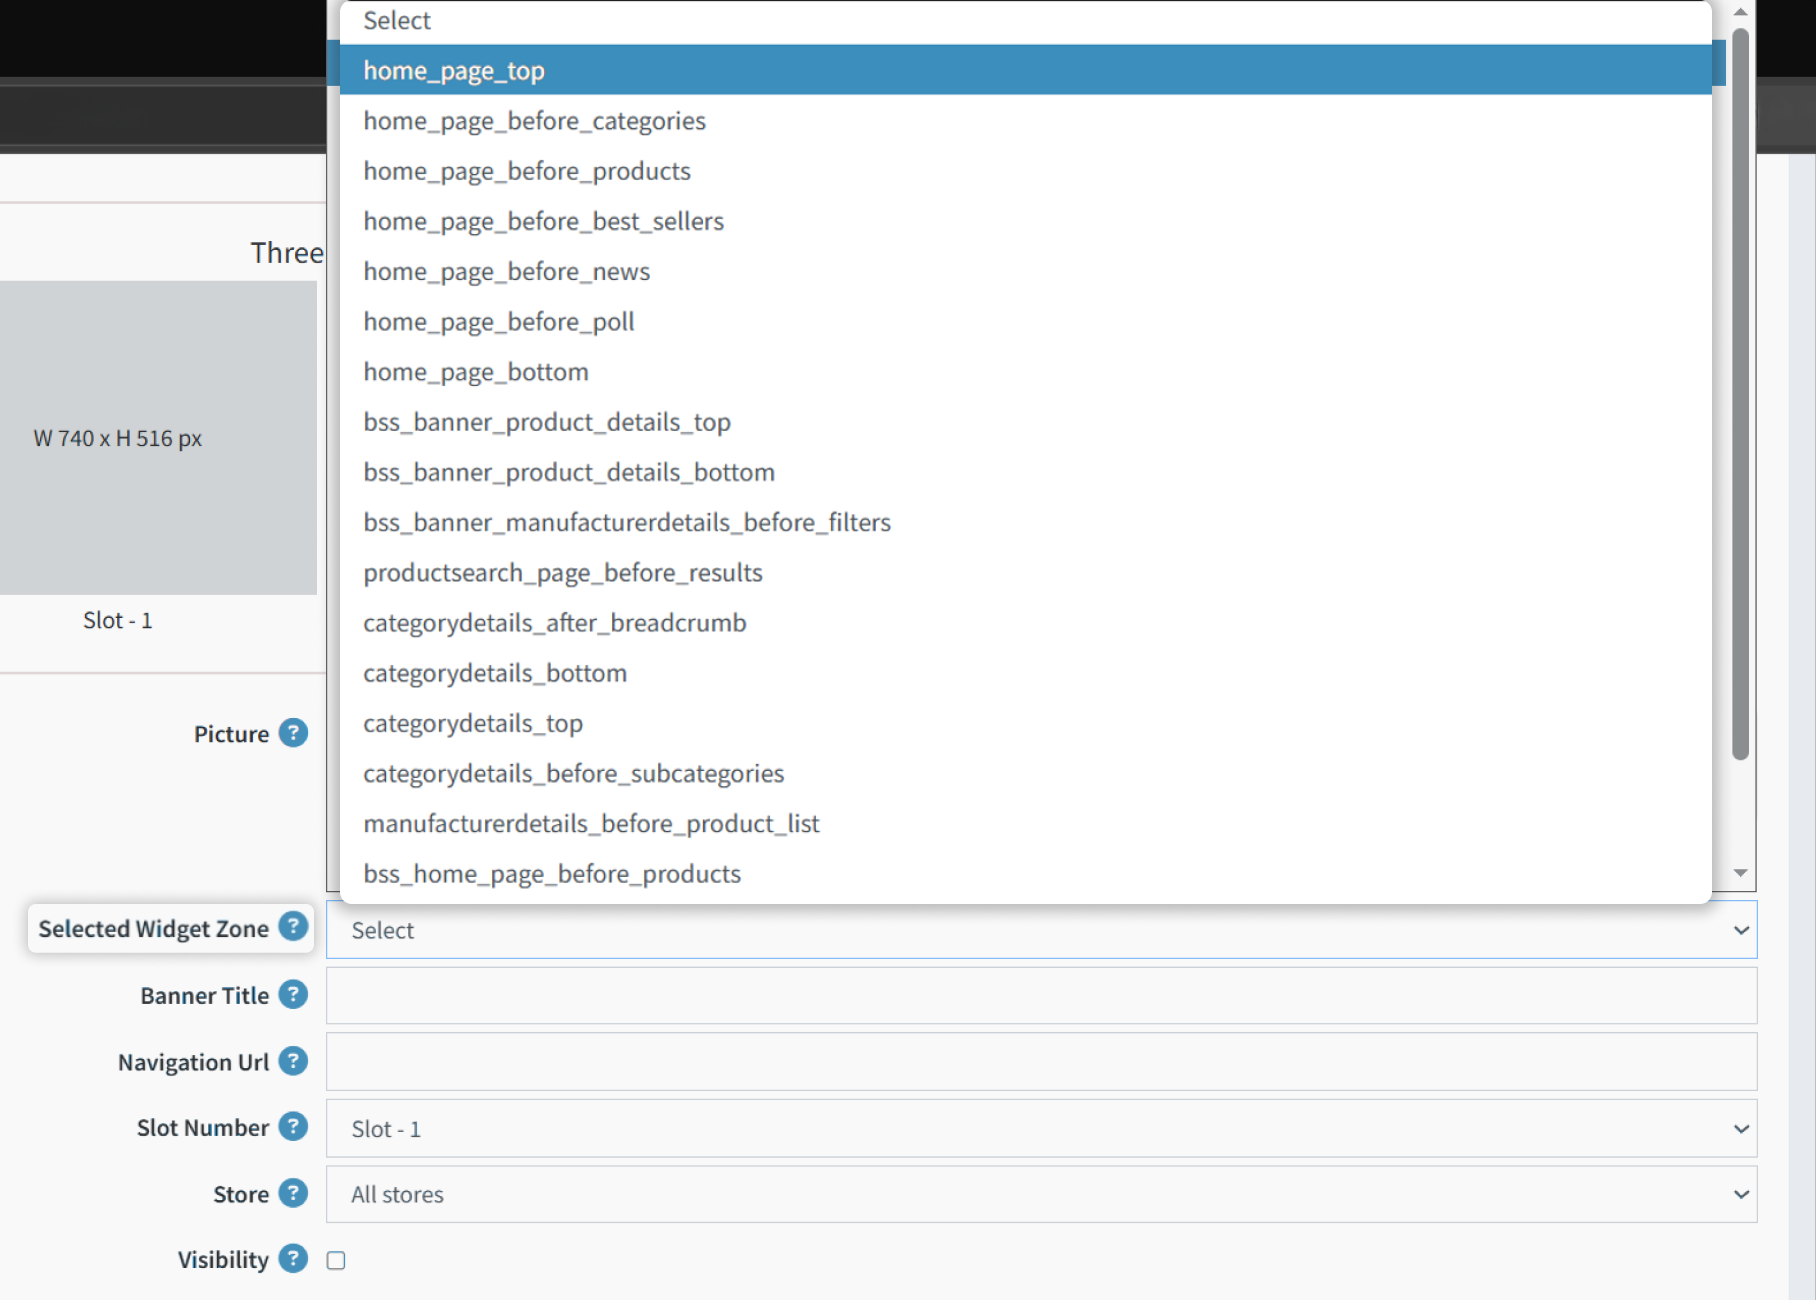Screen dimensions: 1816x1300
Task: Expand the Selected Widget Zone dropdown
Action: [x=1041, y=930]
